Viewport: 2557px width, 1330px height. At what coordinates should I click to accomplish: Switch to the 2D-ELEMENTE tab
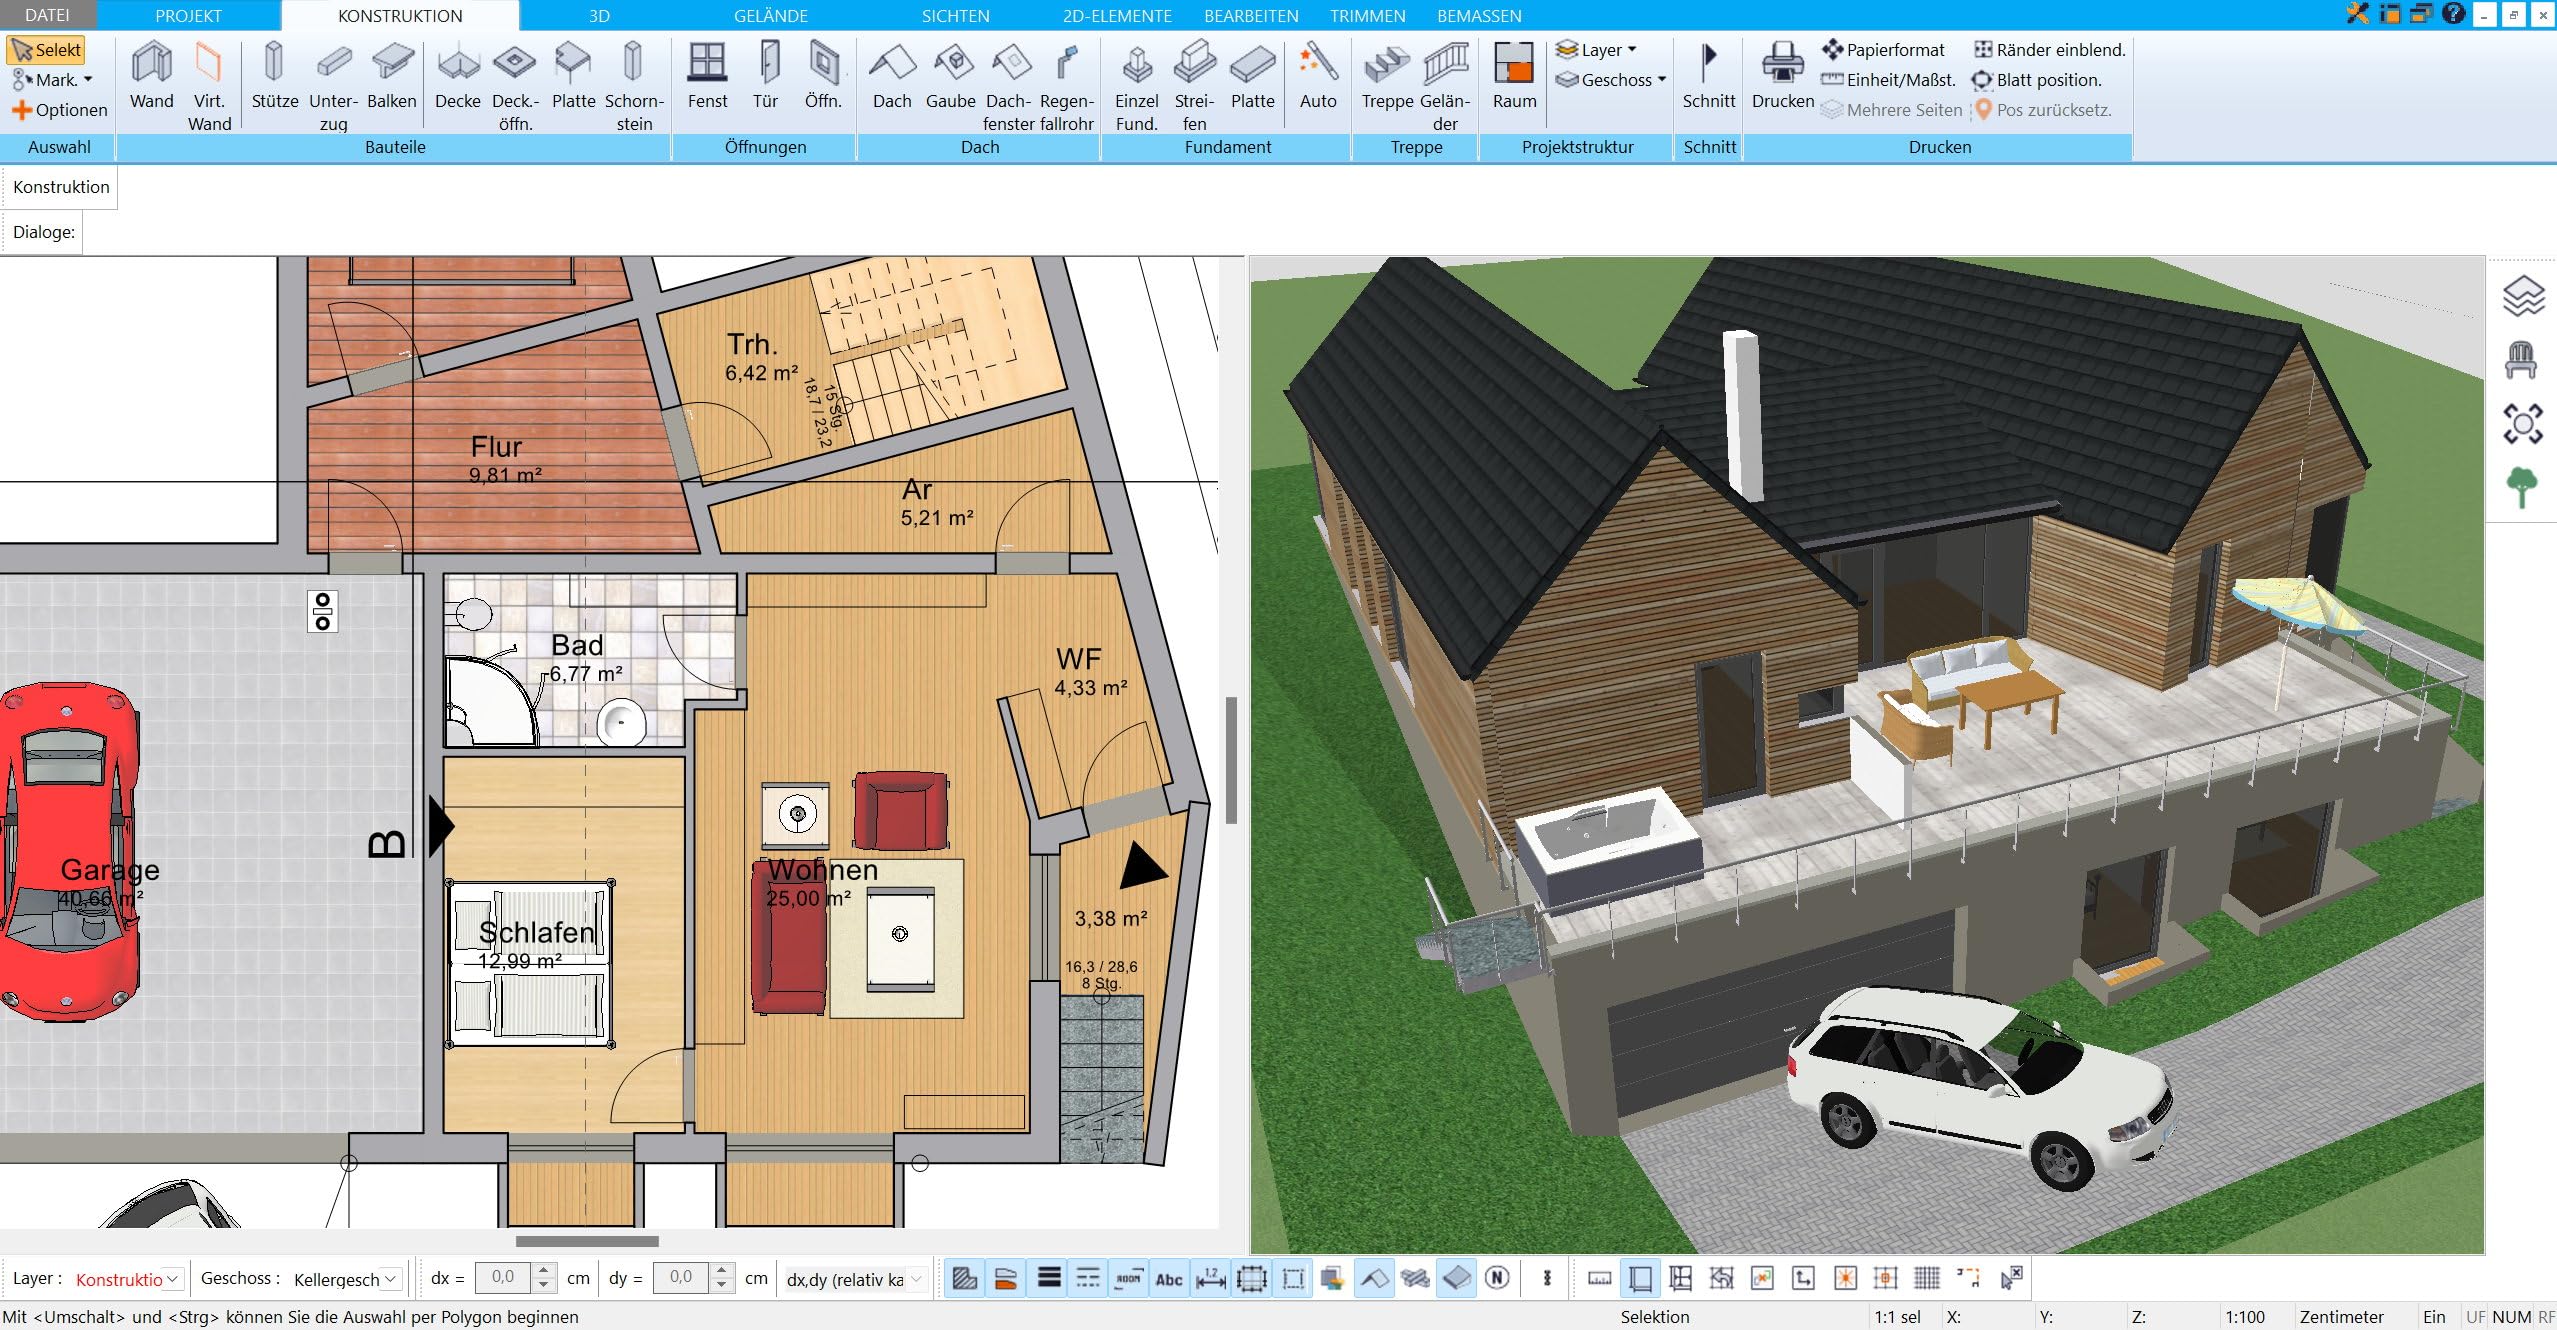click(x=1117, y=15)
